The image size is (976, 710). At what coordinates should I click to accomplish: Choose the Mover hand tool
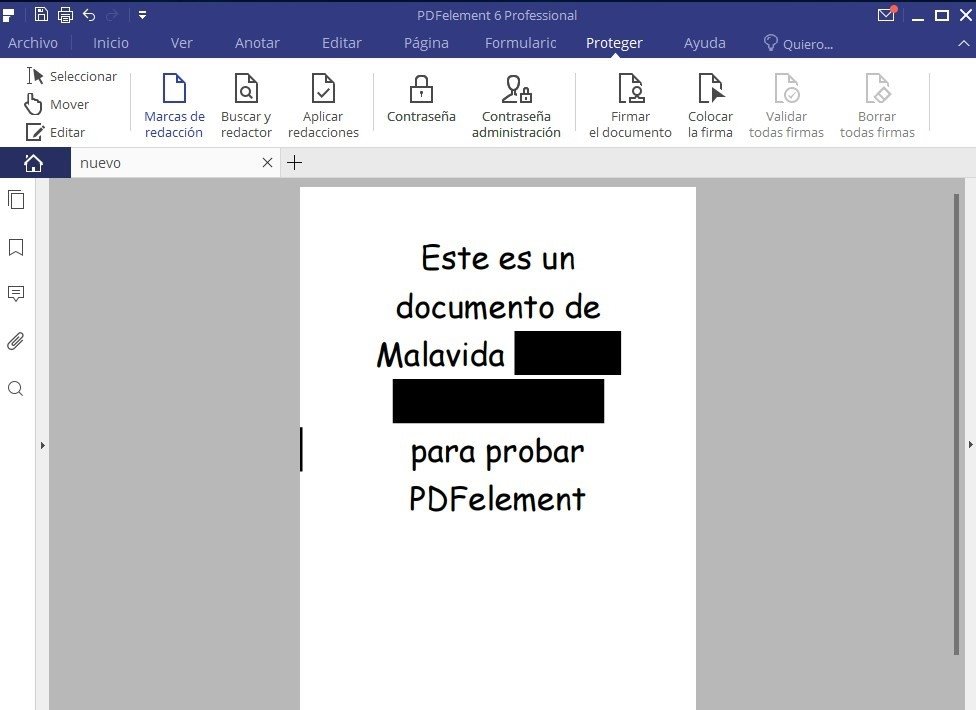[57, 104]
